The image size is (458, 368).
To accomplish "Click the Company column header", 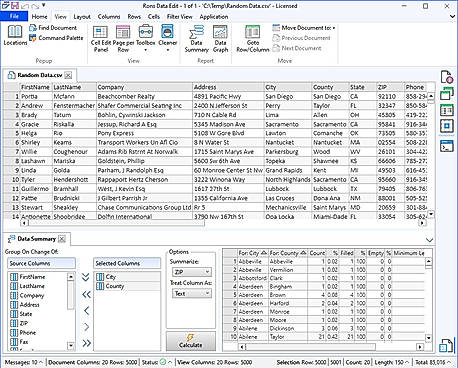I will click(x=144, y=87).
